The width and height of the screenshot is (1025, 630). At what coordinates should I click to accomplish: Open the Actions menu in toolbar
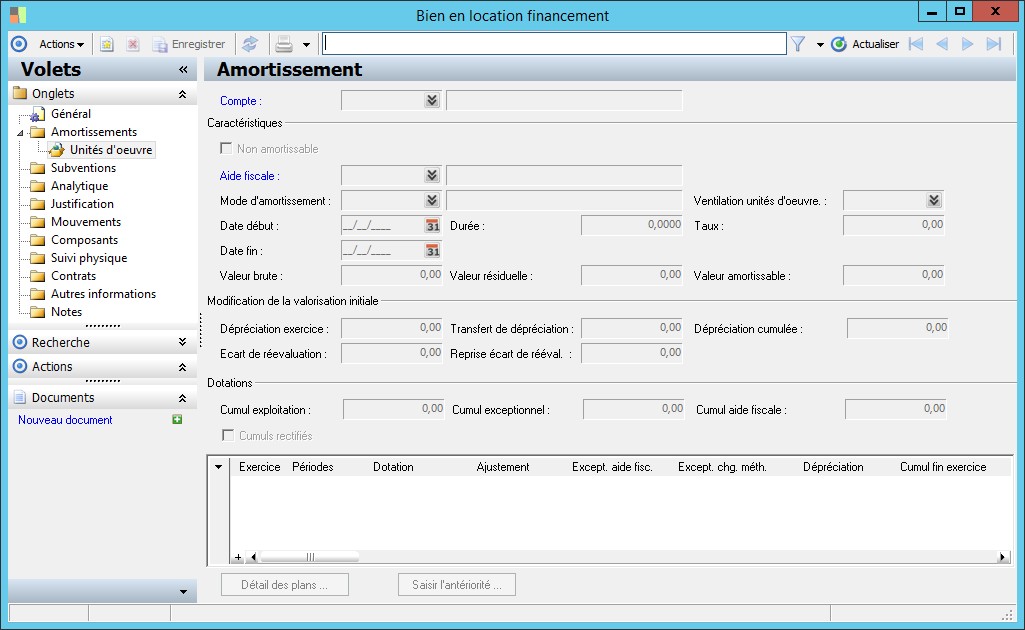pos(61,44)
